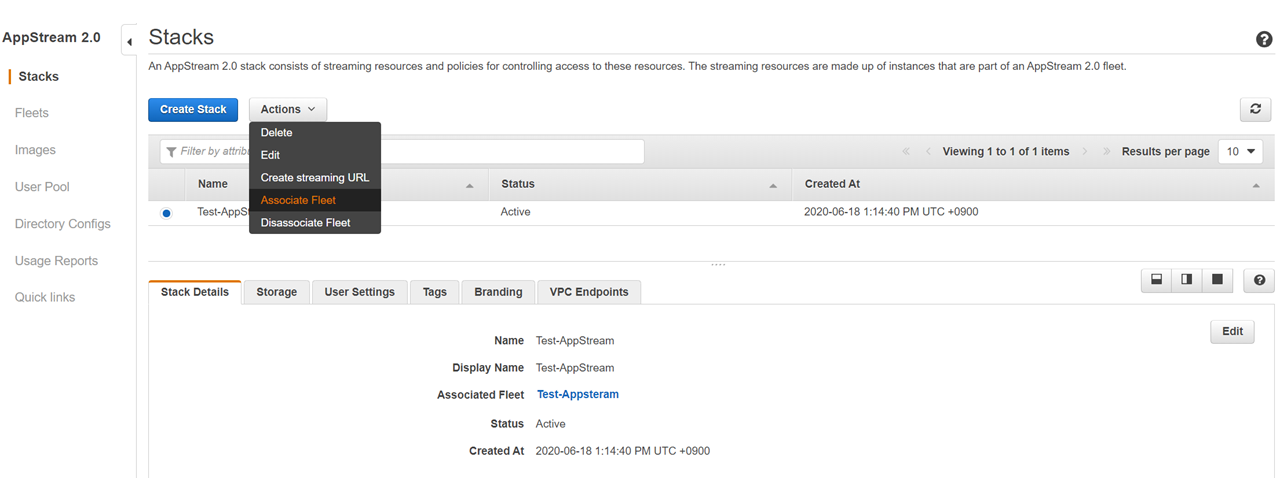
Task: Choose Delete from Actions menu
Action: [315, 133]
